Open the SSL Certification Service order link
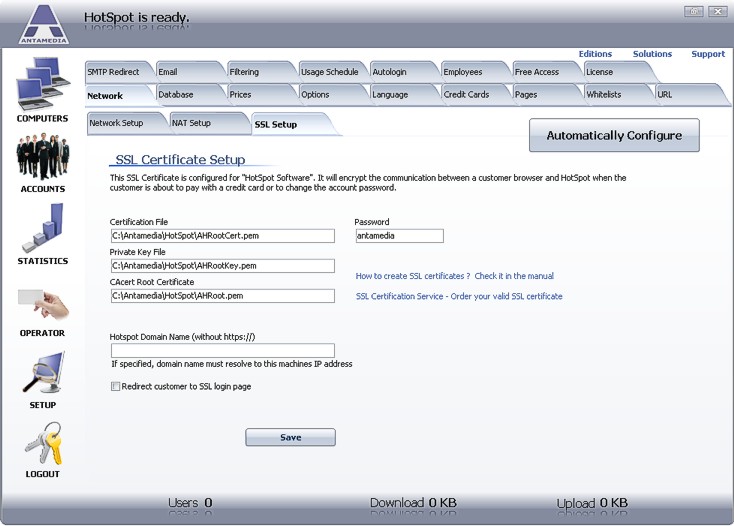734x526 pixels. (459, 296)
